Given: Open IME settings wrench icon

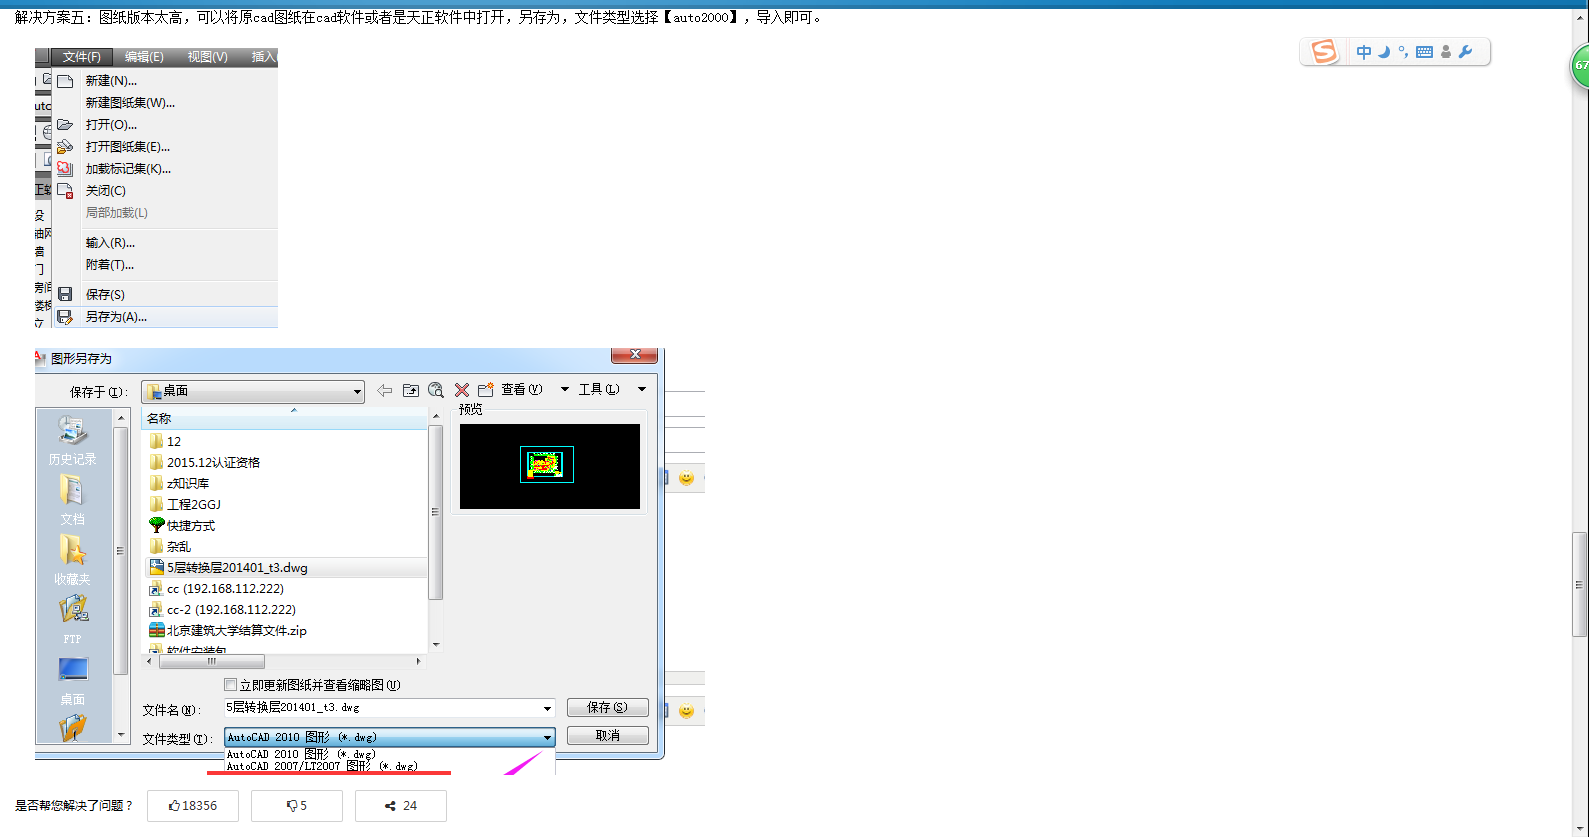Looking at the screenshot, I should [1466, 52].
